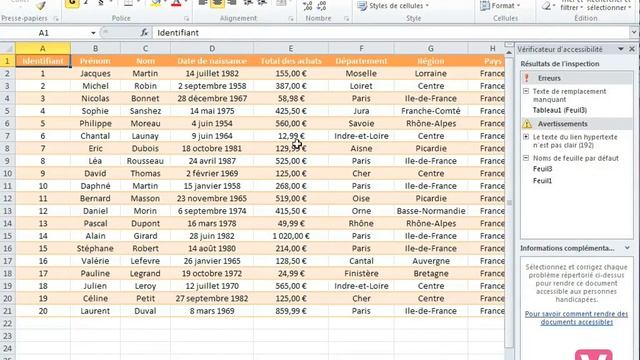Click the vertical scrollbar thumb
This screenshot has height=360, width=640.
509,202
